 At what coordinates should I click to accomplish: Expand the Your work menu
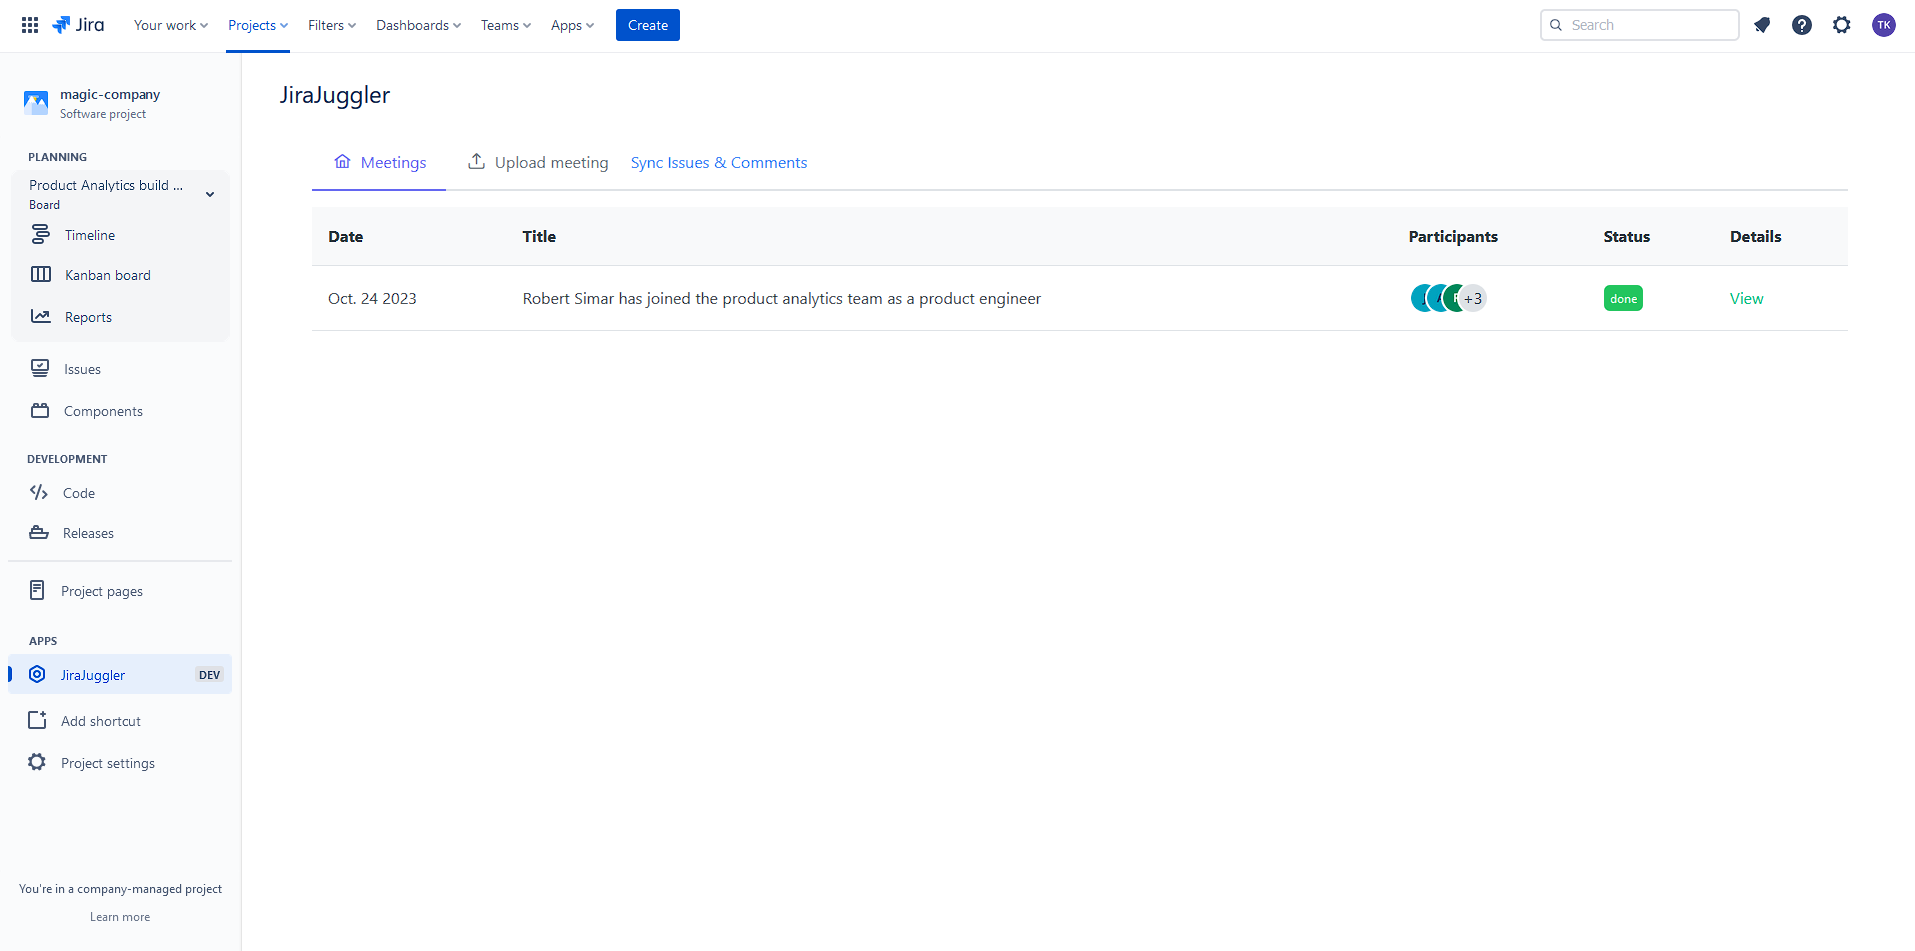171,25
